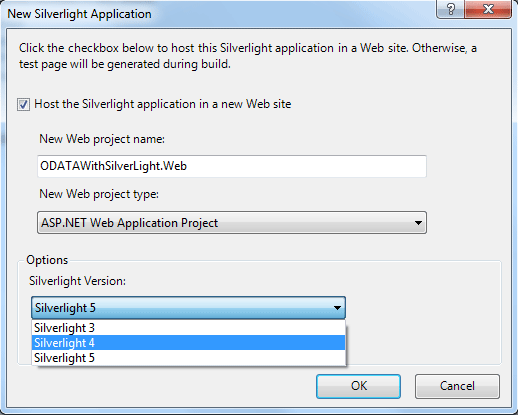Click the instruction text about hosting in a Web site
518x415 pixels.
pos(248,56)
